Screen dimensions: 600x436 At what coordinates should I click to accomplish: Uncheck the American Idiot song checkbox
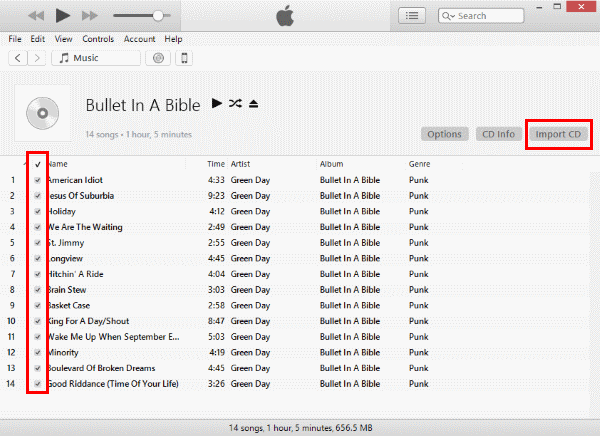(x=38, y=180)
